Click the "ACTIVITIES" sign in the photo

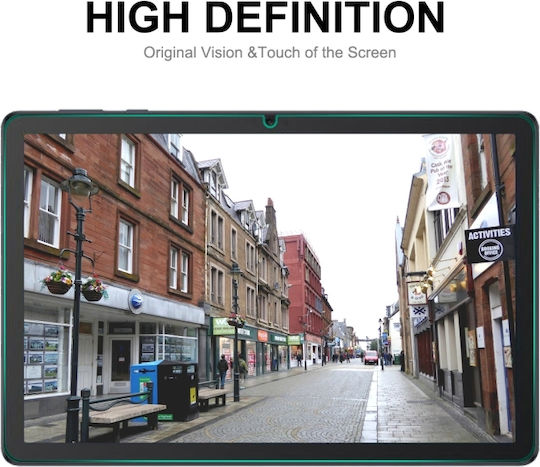tap(489, 243)
